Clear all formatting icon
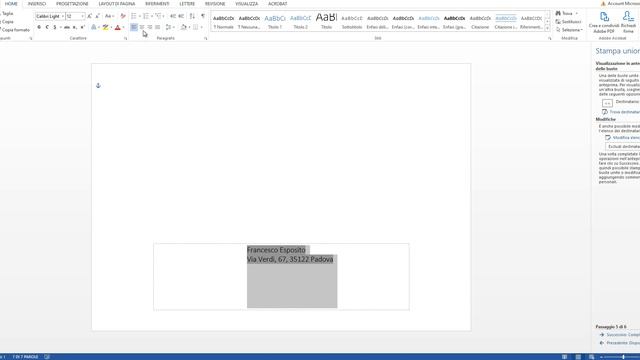This screenshot has width=640, height=360. coord(123,16)
